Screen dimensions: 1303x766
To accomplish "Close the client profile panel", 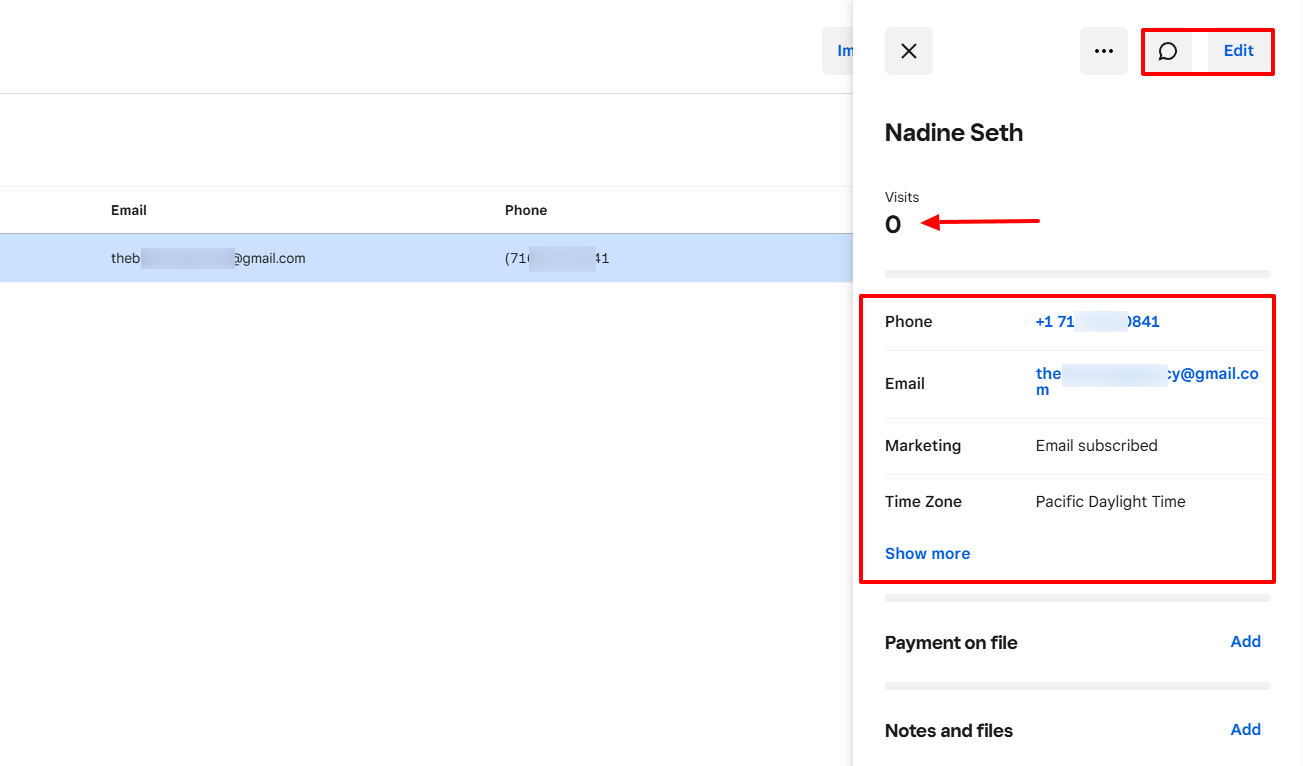I will pos(908,50).
